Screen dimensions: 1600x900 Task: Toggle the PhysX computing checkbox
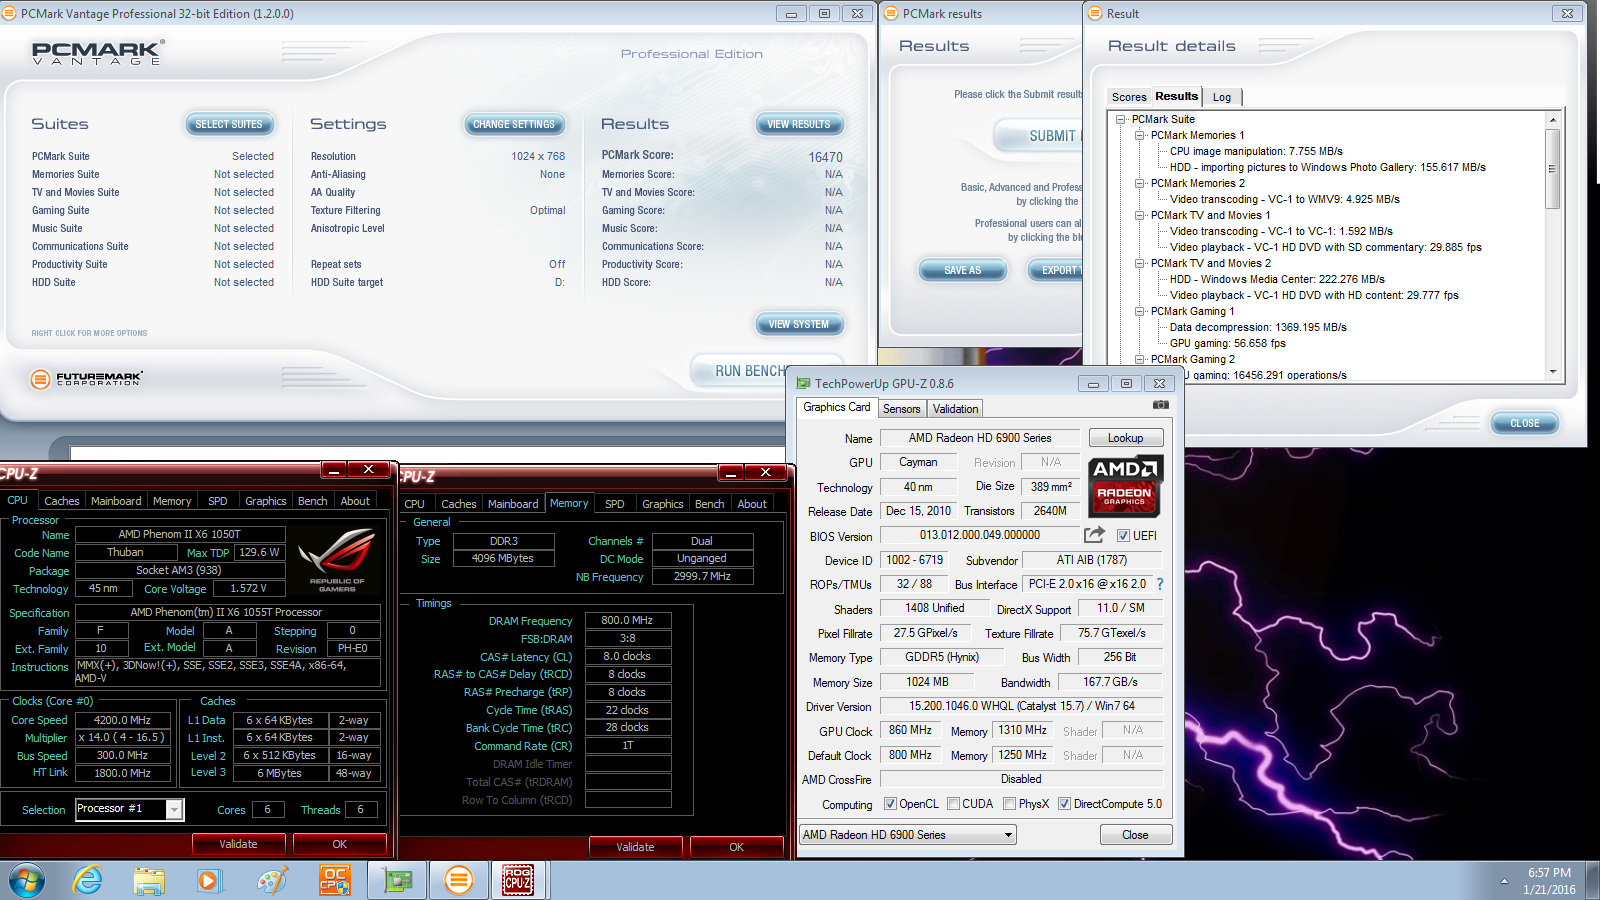tap(1009, 804)
